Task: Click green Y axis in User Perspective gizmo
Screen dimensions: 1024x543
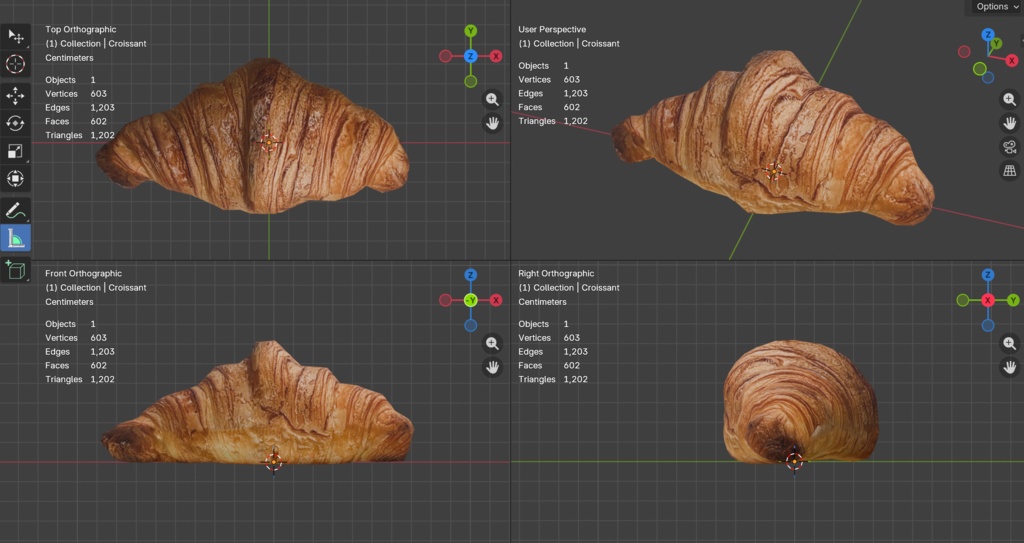Action: pyautogui.click(x=996, y=44)
